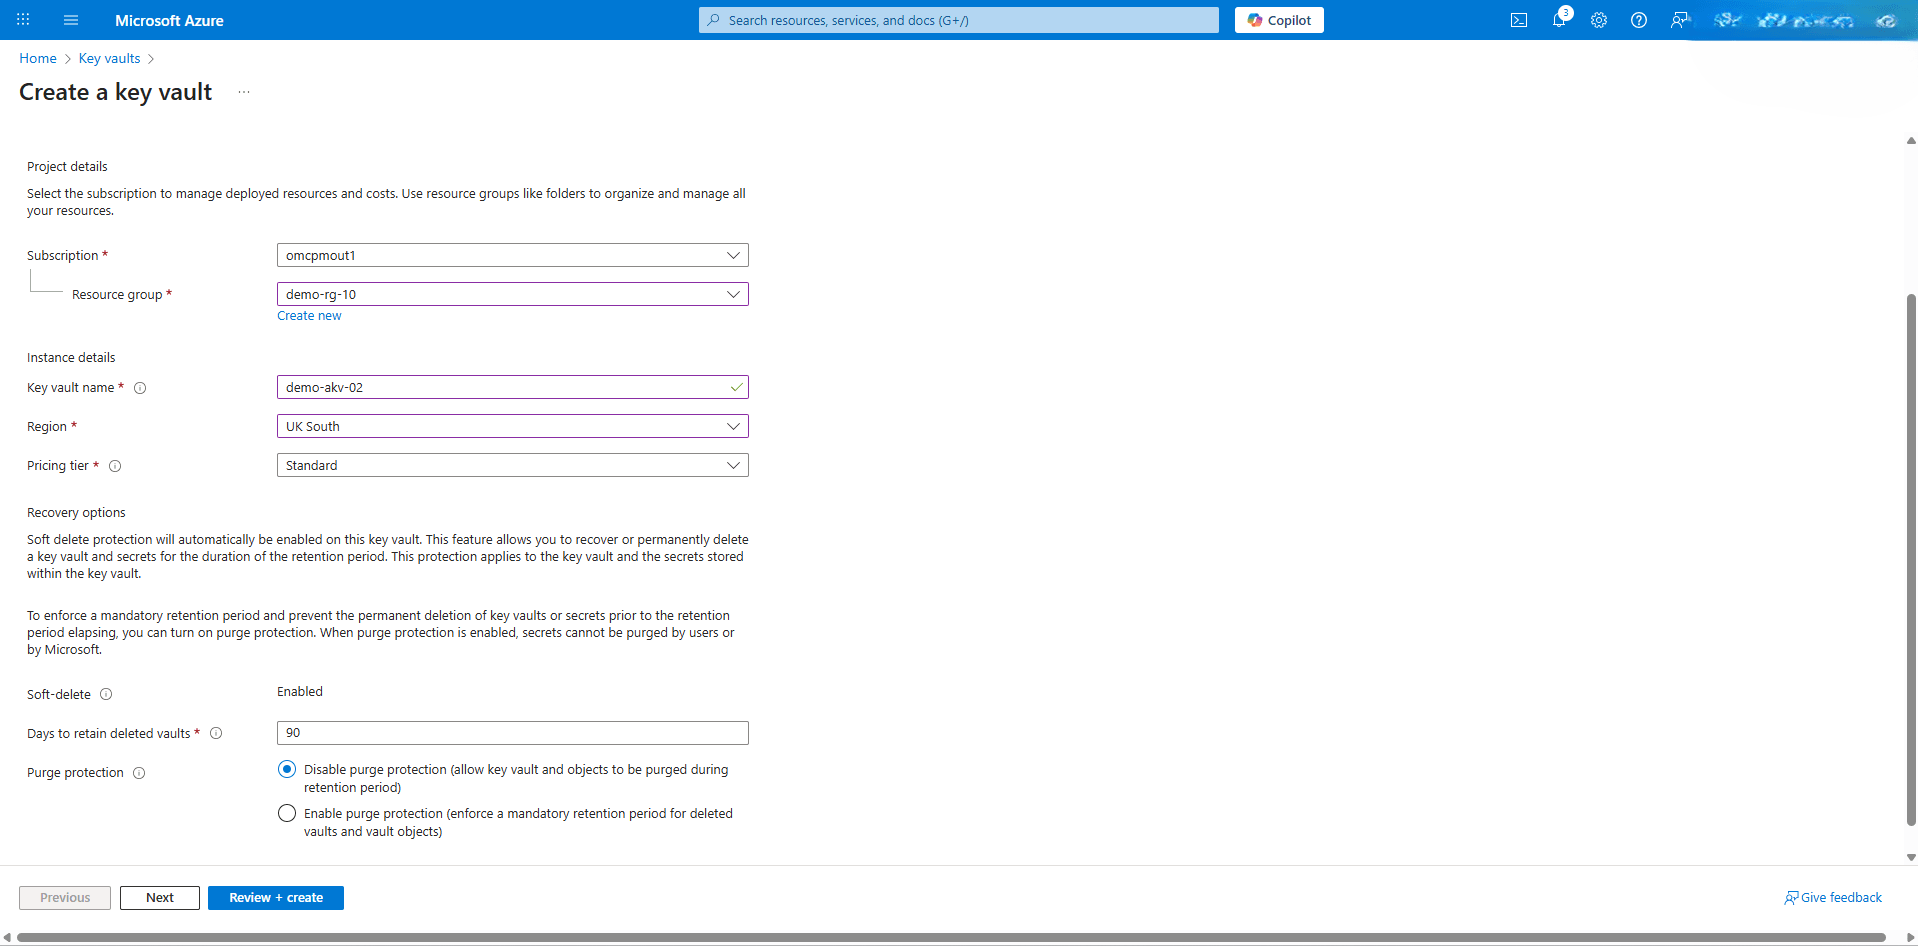Screen dimensions: 1918x946
Task: Open the Notifications bell
Action: coord(1559,20)
